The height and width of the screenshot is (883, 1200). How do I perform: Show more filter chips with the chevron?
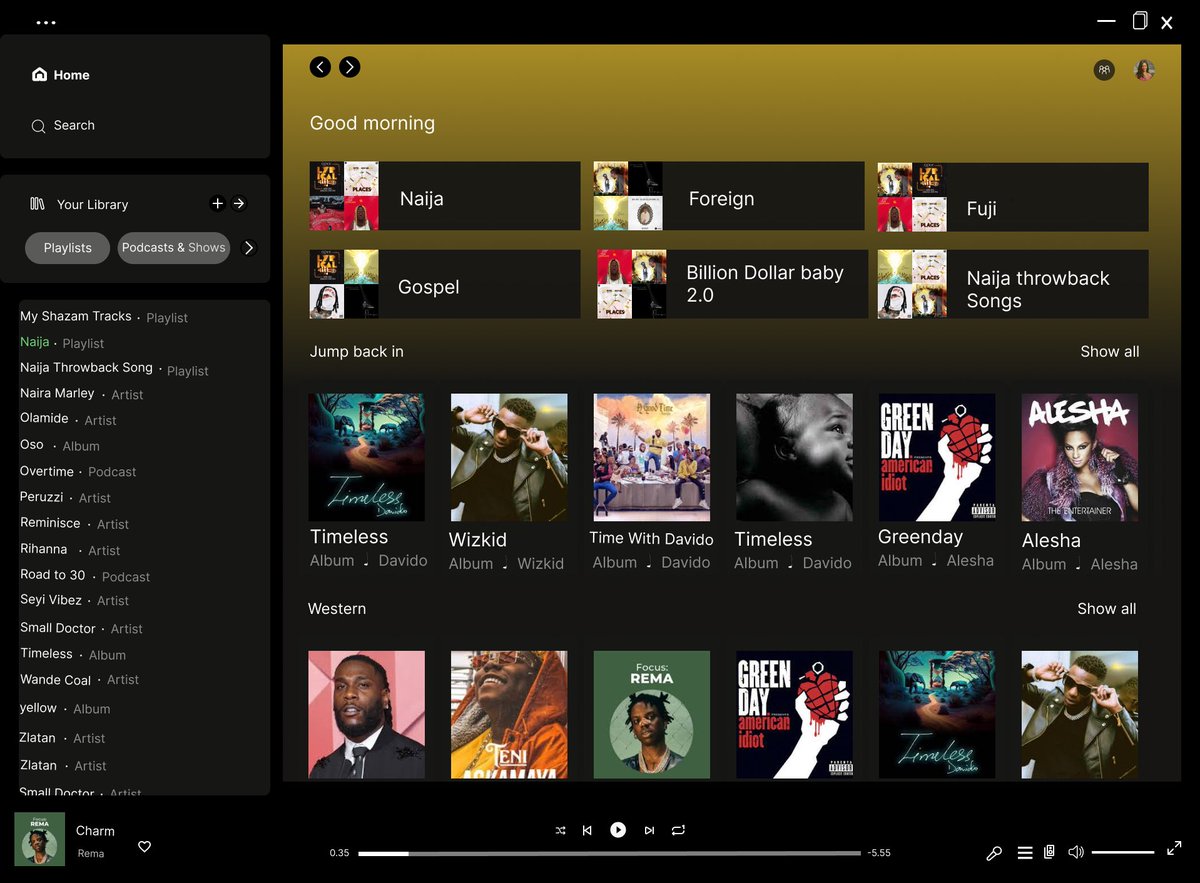click(x=249, y=248)
